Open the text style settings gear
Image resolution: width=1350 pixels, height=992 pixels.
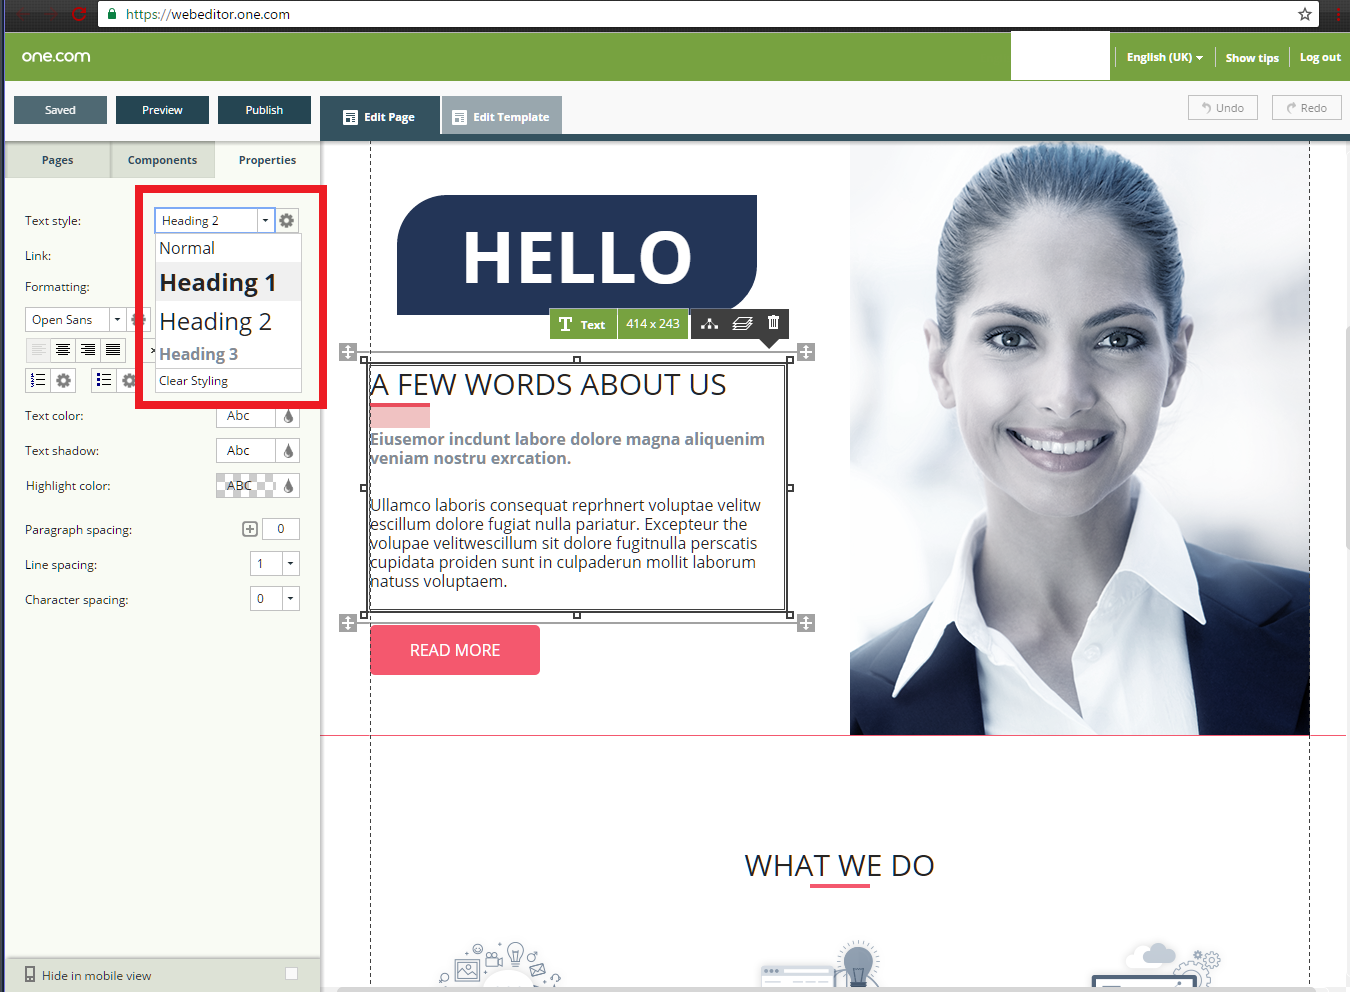click(287, 220)
